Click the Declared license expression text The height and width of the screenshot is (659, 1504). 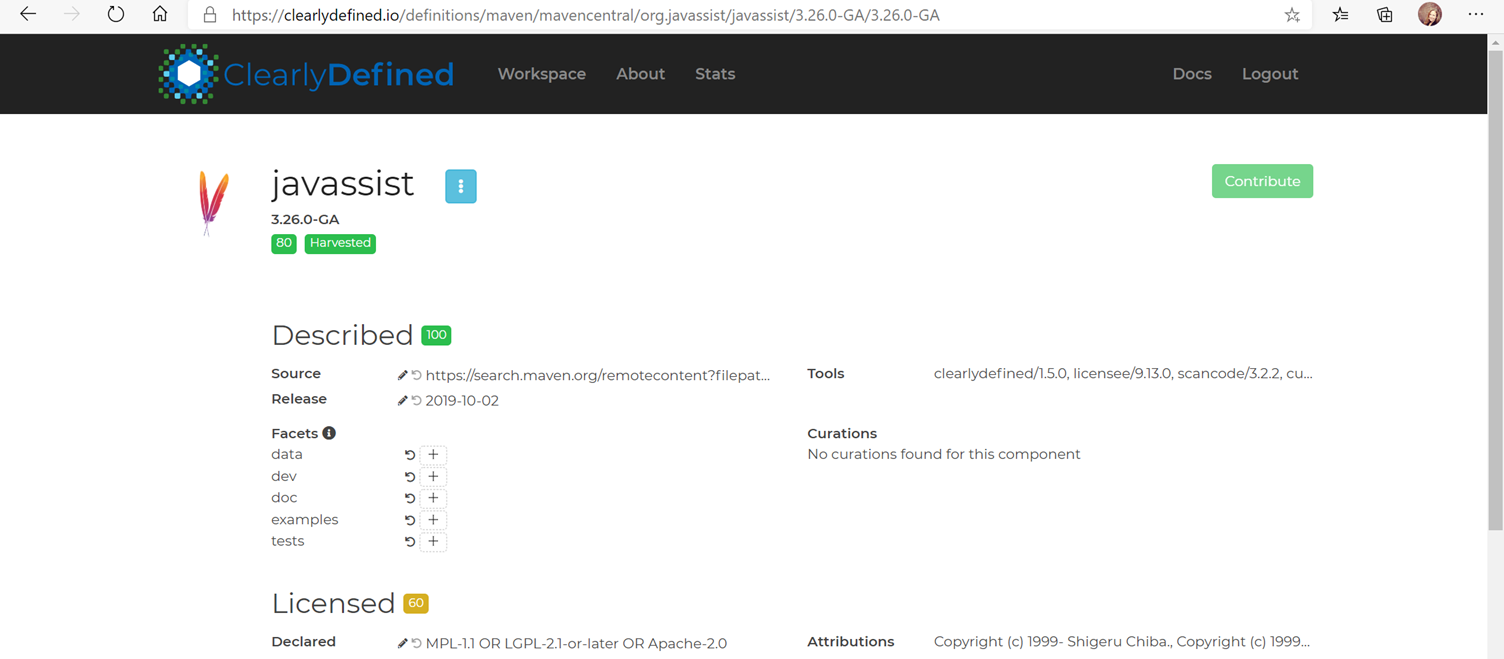coord(576,643)
